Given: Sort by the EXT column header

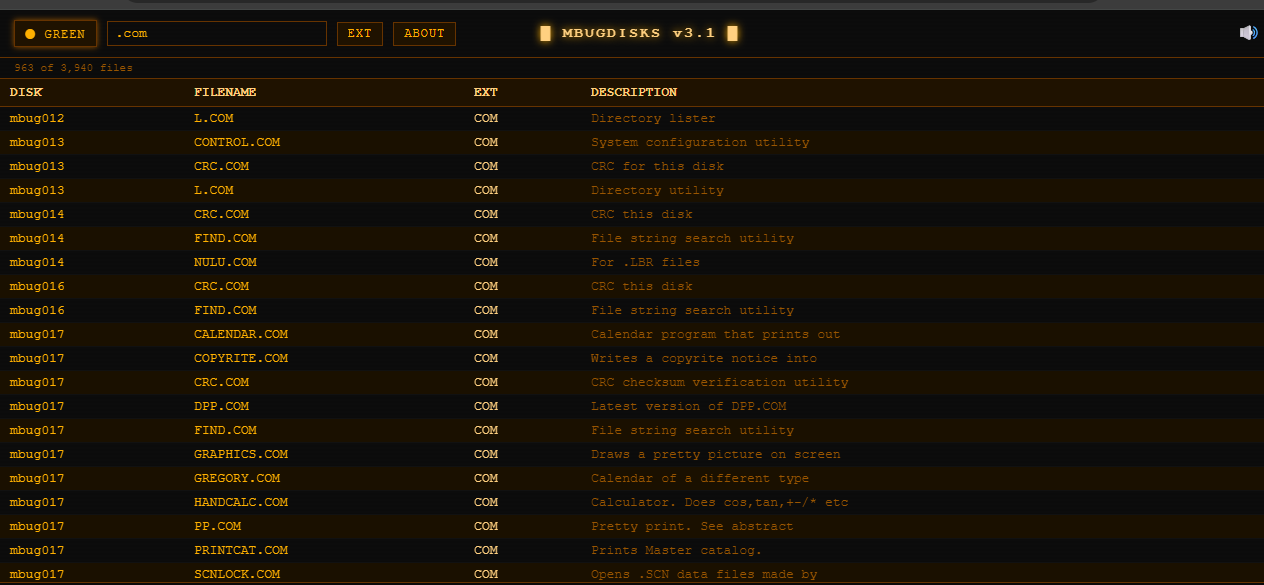Looking at the screenshot, I should (x=486, y=92).
